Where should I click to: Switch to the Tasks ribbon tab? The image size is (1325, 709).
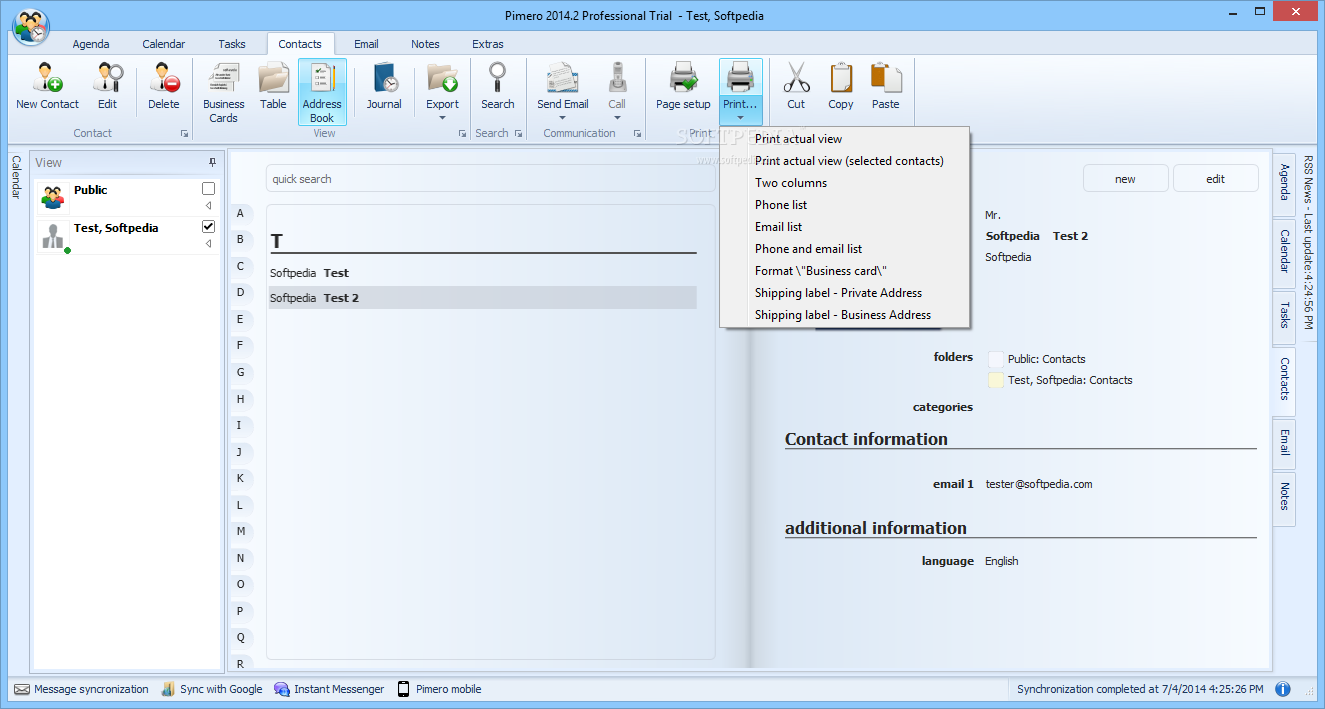pos(232,44)
